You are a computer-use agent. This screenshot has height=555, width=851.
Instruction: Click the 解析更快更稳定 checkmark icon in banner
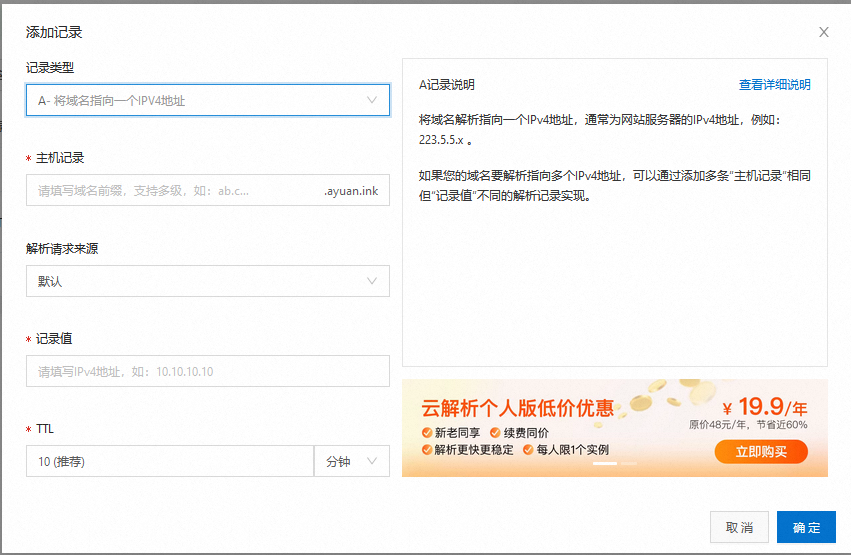[x=427, y=450]
